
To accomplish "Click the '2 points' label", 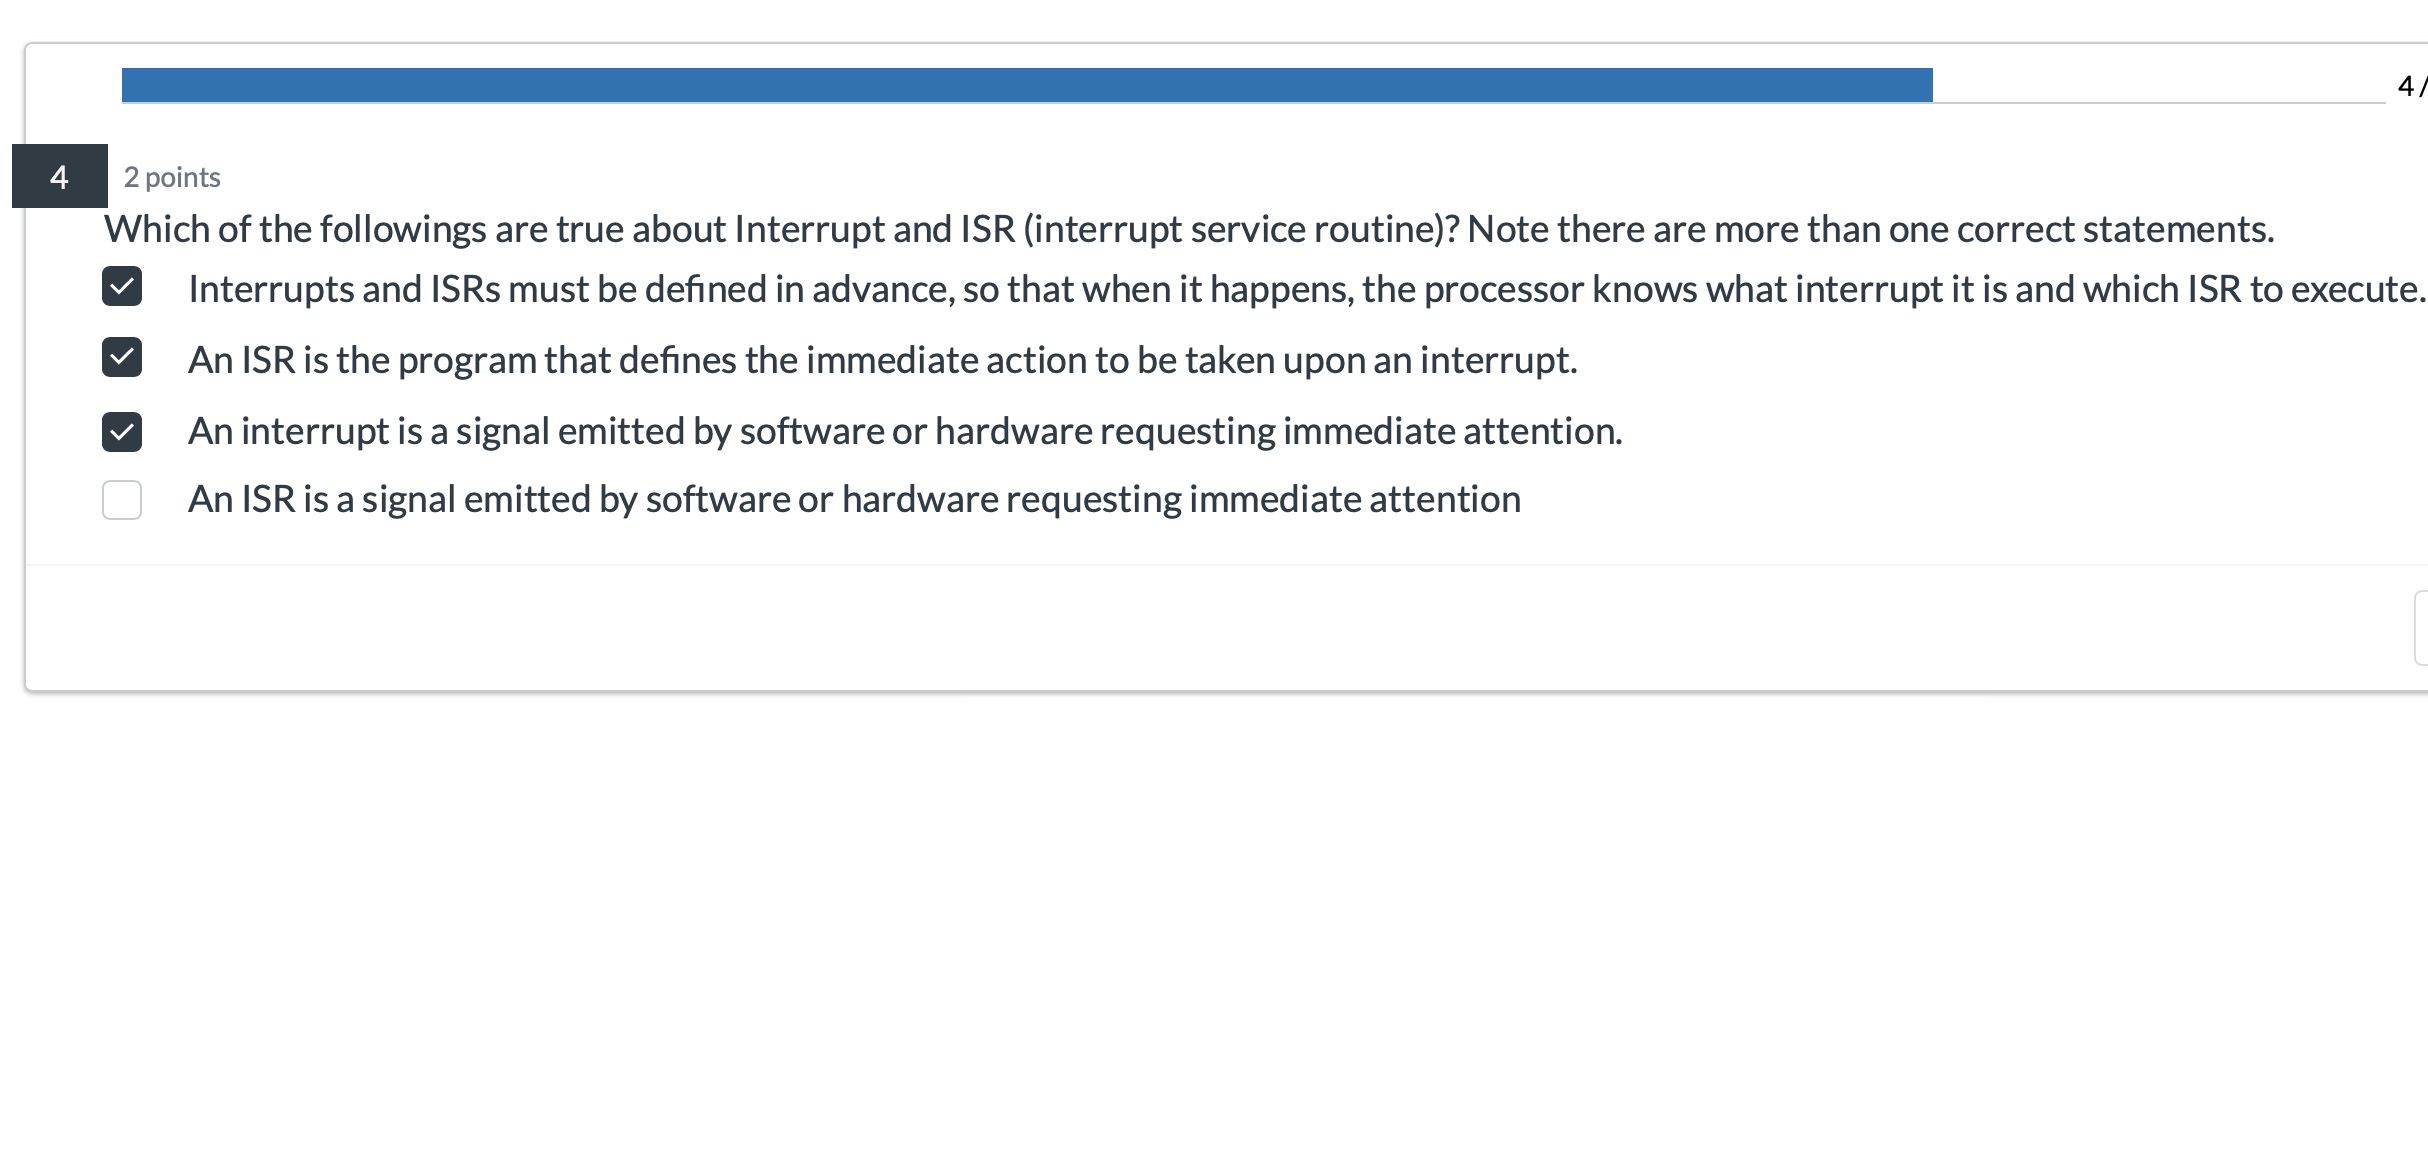I will tap(171, 177).
